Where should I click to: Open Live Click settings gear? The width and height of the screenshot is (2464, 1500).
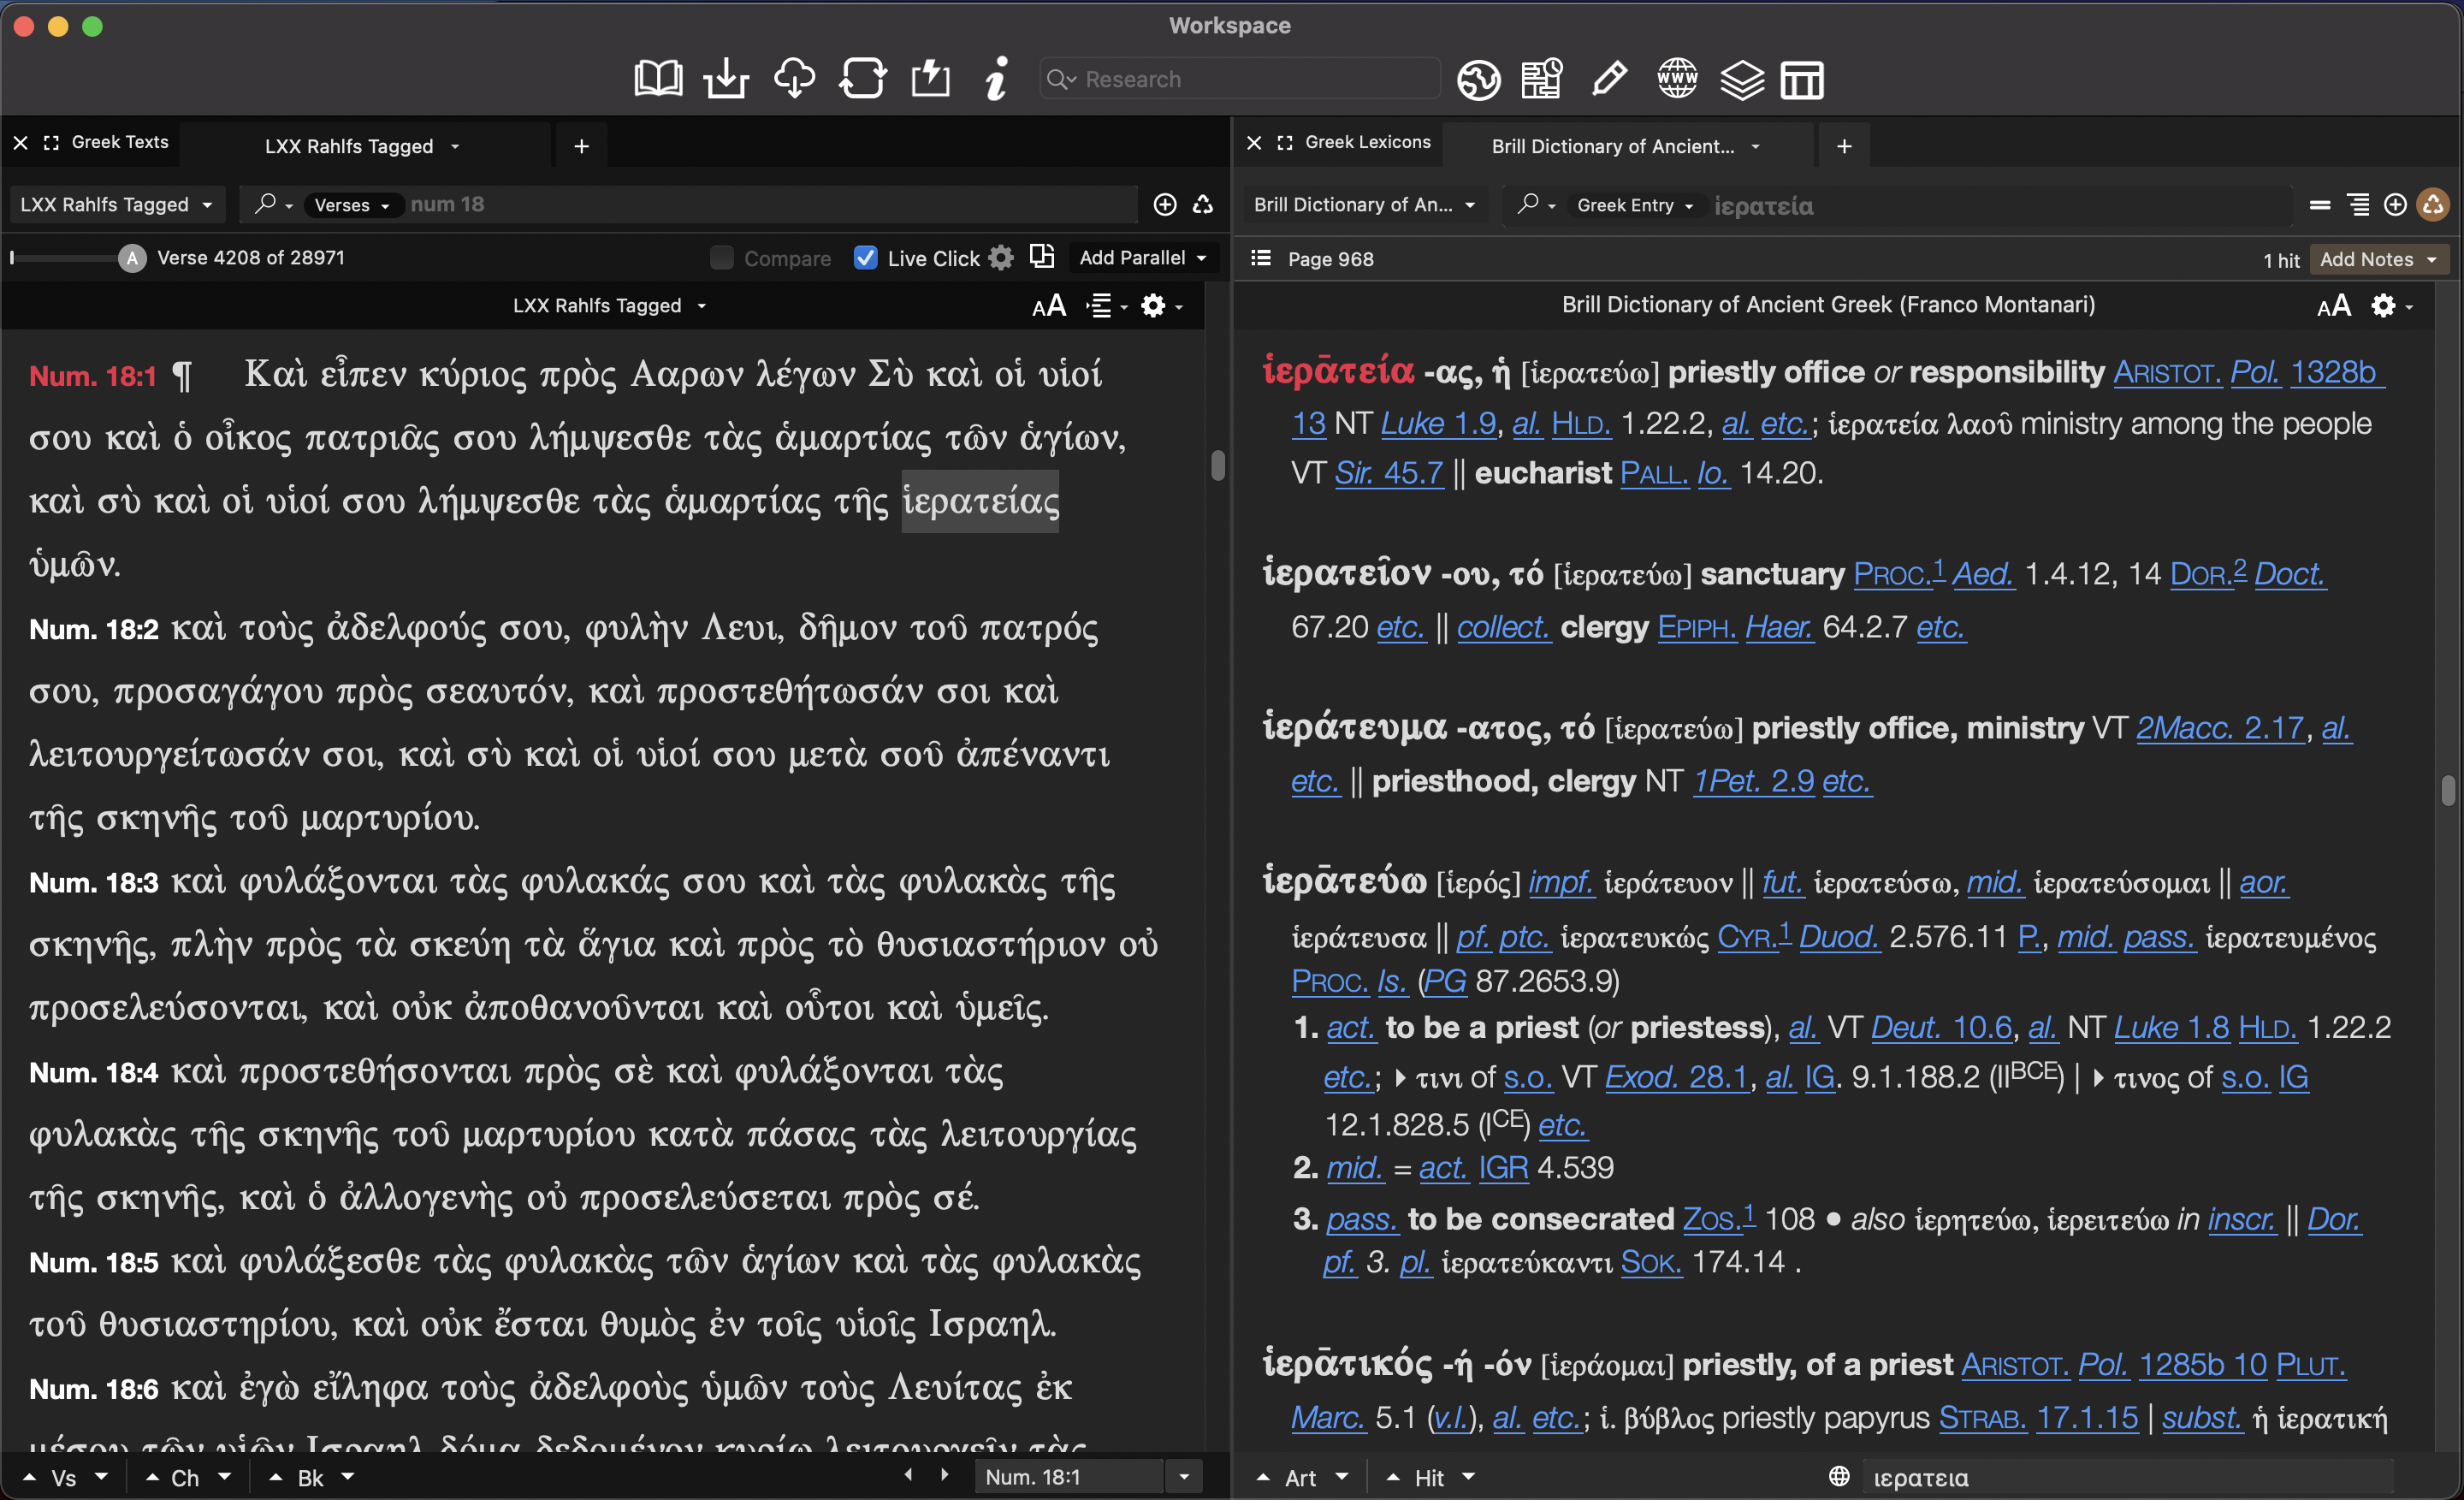pyautogui.click(x=1001, y=258)
